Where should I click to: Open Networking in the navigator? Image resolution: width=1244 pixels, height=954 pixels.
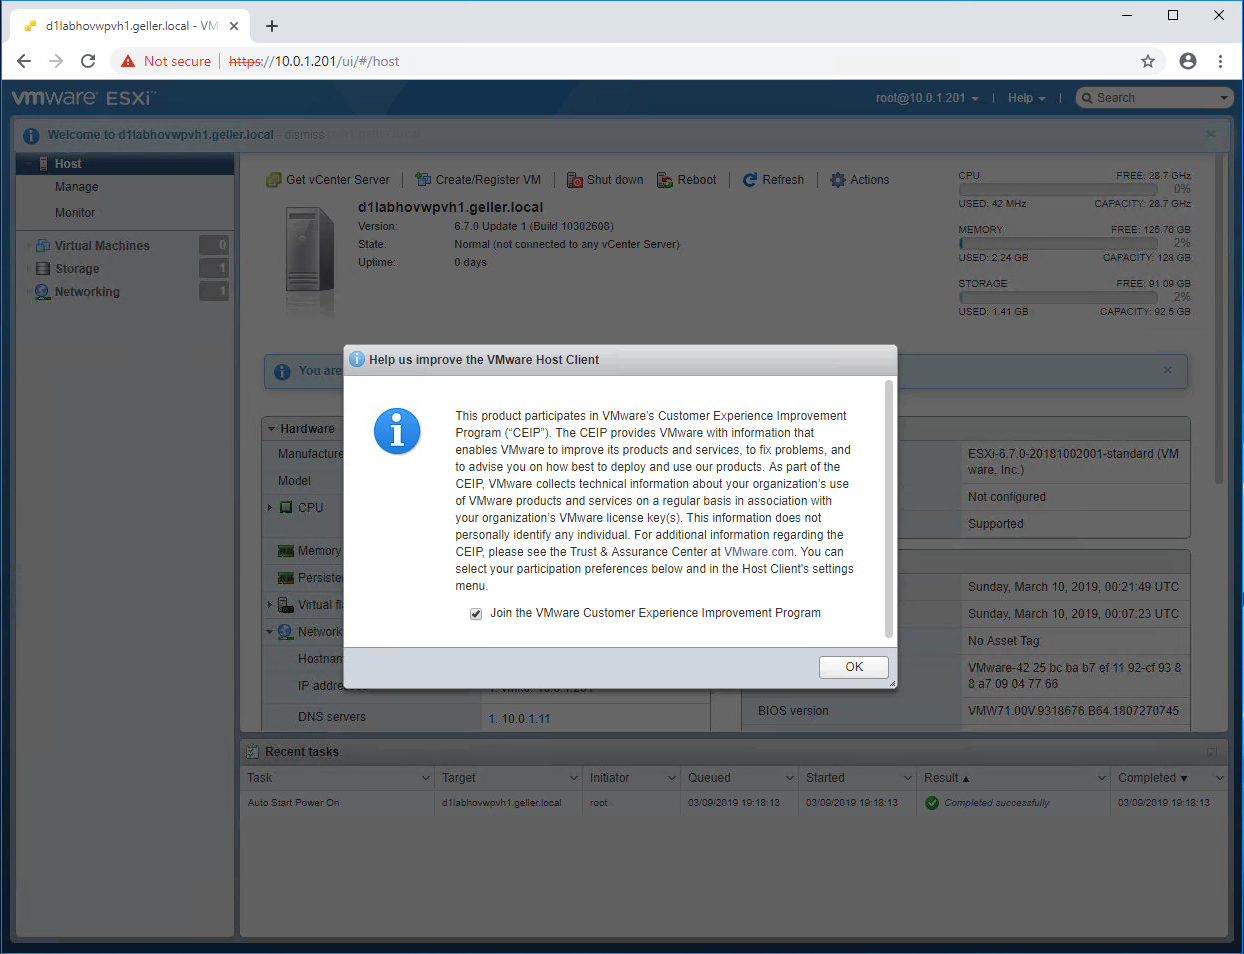[87, 292]
